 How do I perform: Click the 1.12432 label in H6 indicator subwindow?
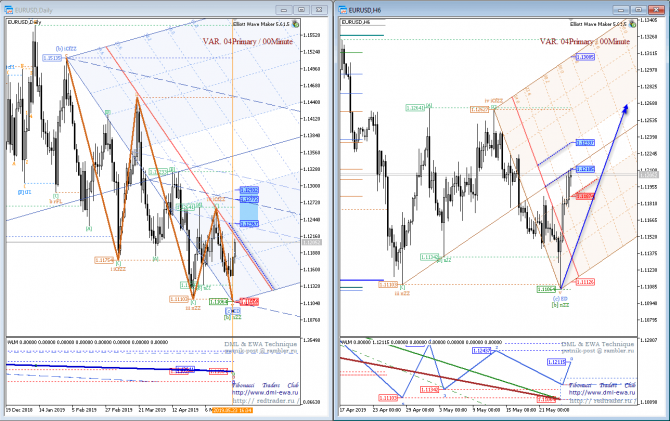click(x=481, y=351)
